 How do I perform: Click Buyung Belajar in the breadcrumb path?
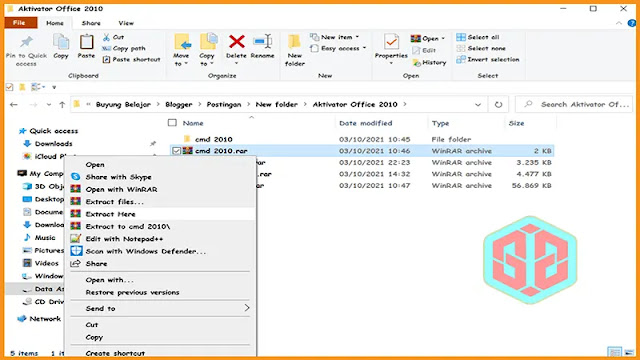tap(123, 104)
